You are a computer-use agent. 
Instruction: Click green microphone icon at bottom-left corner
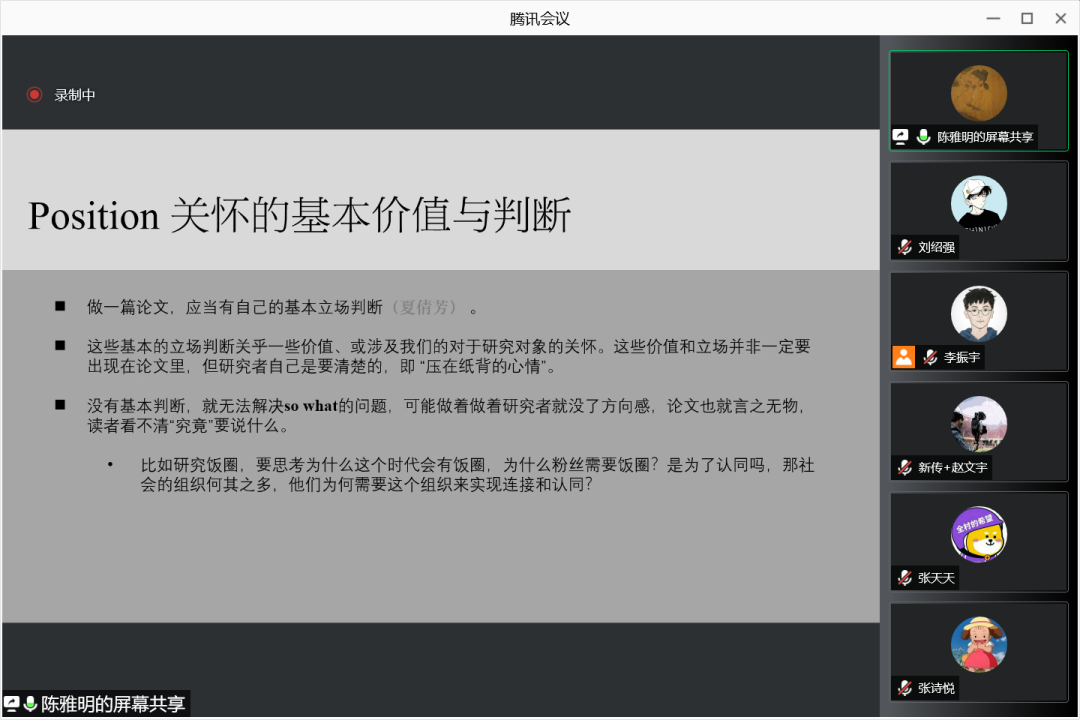(x=30, y=704)
